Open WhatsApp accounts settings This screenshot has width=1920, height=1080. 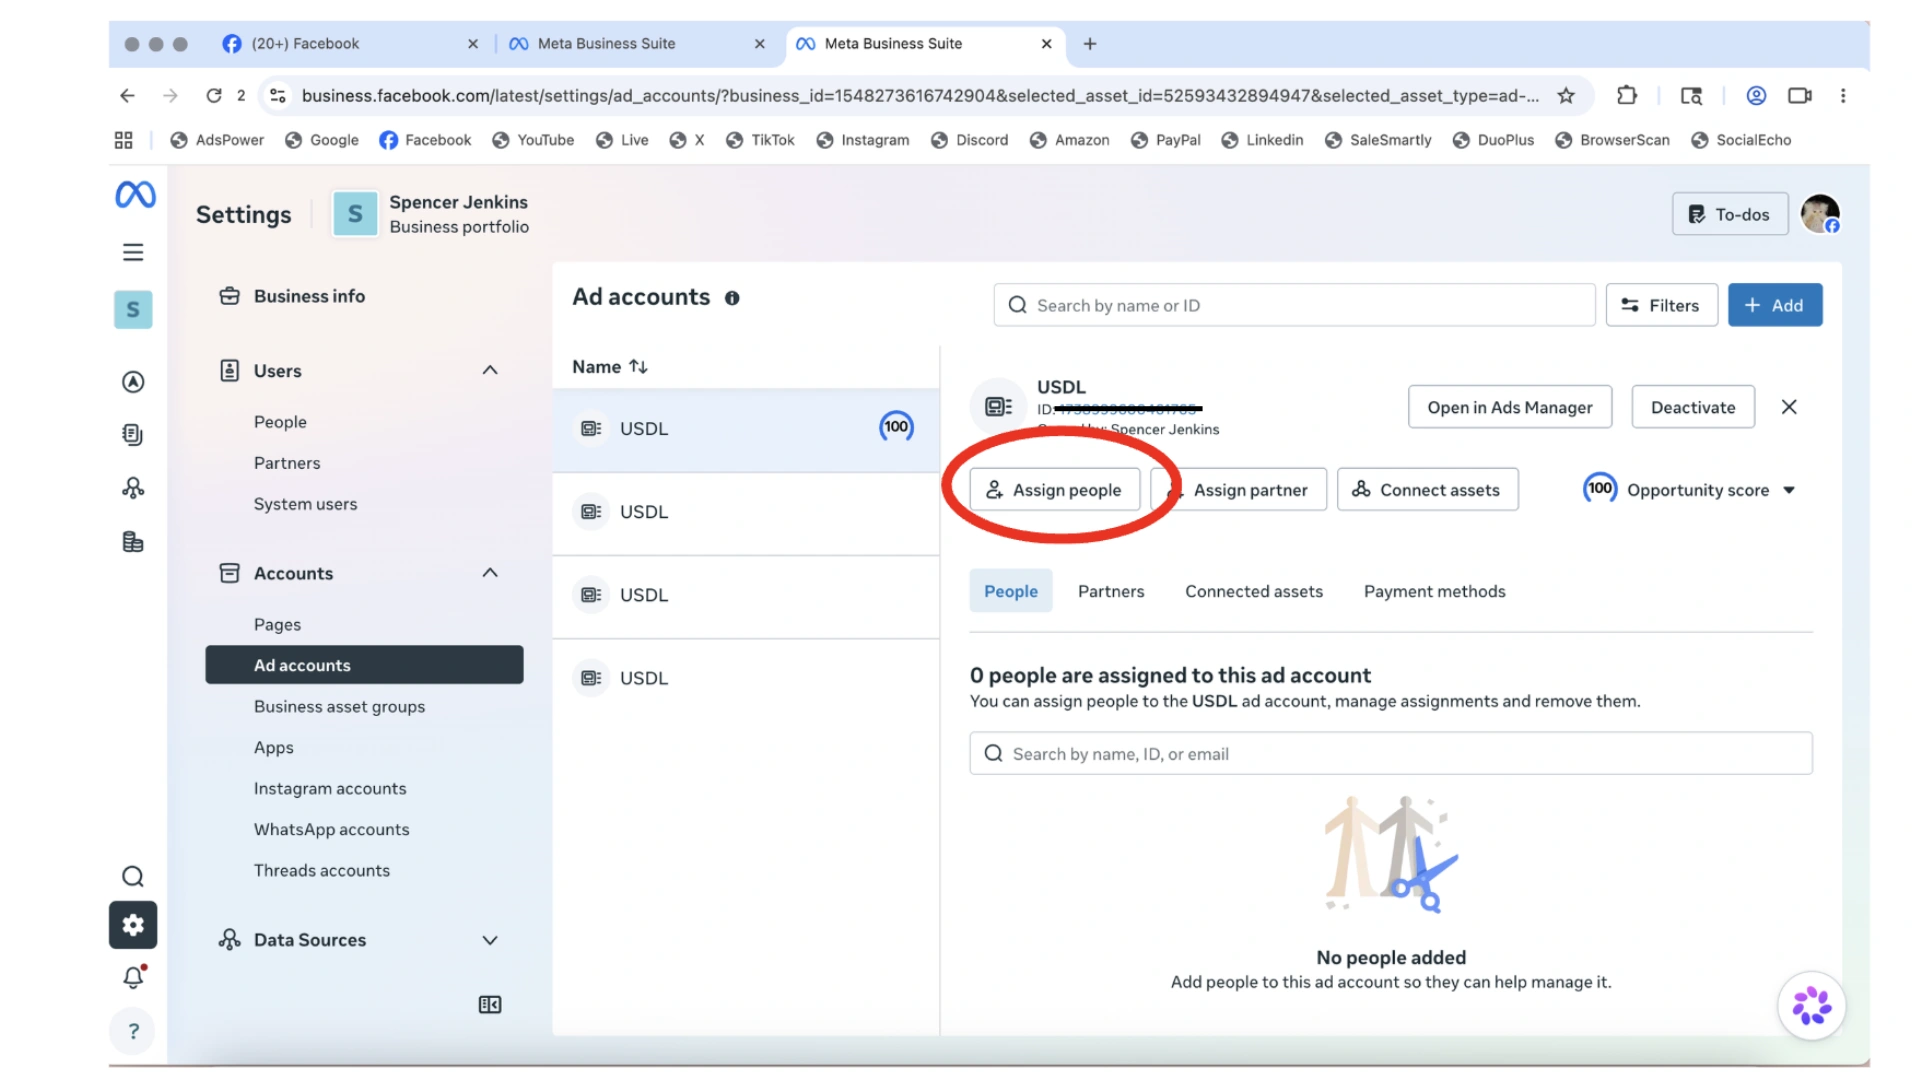[331, 829]
